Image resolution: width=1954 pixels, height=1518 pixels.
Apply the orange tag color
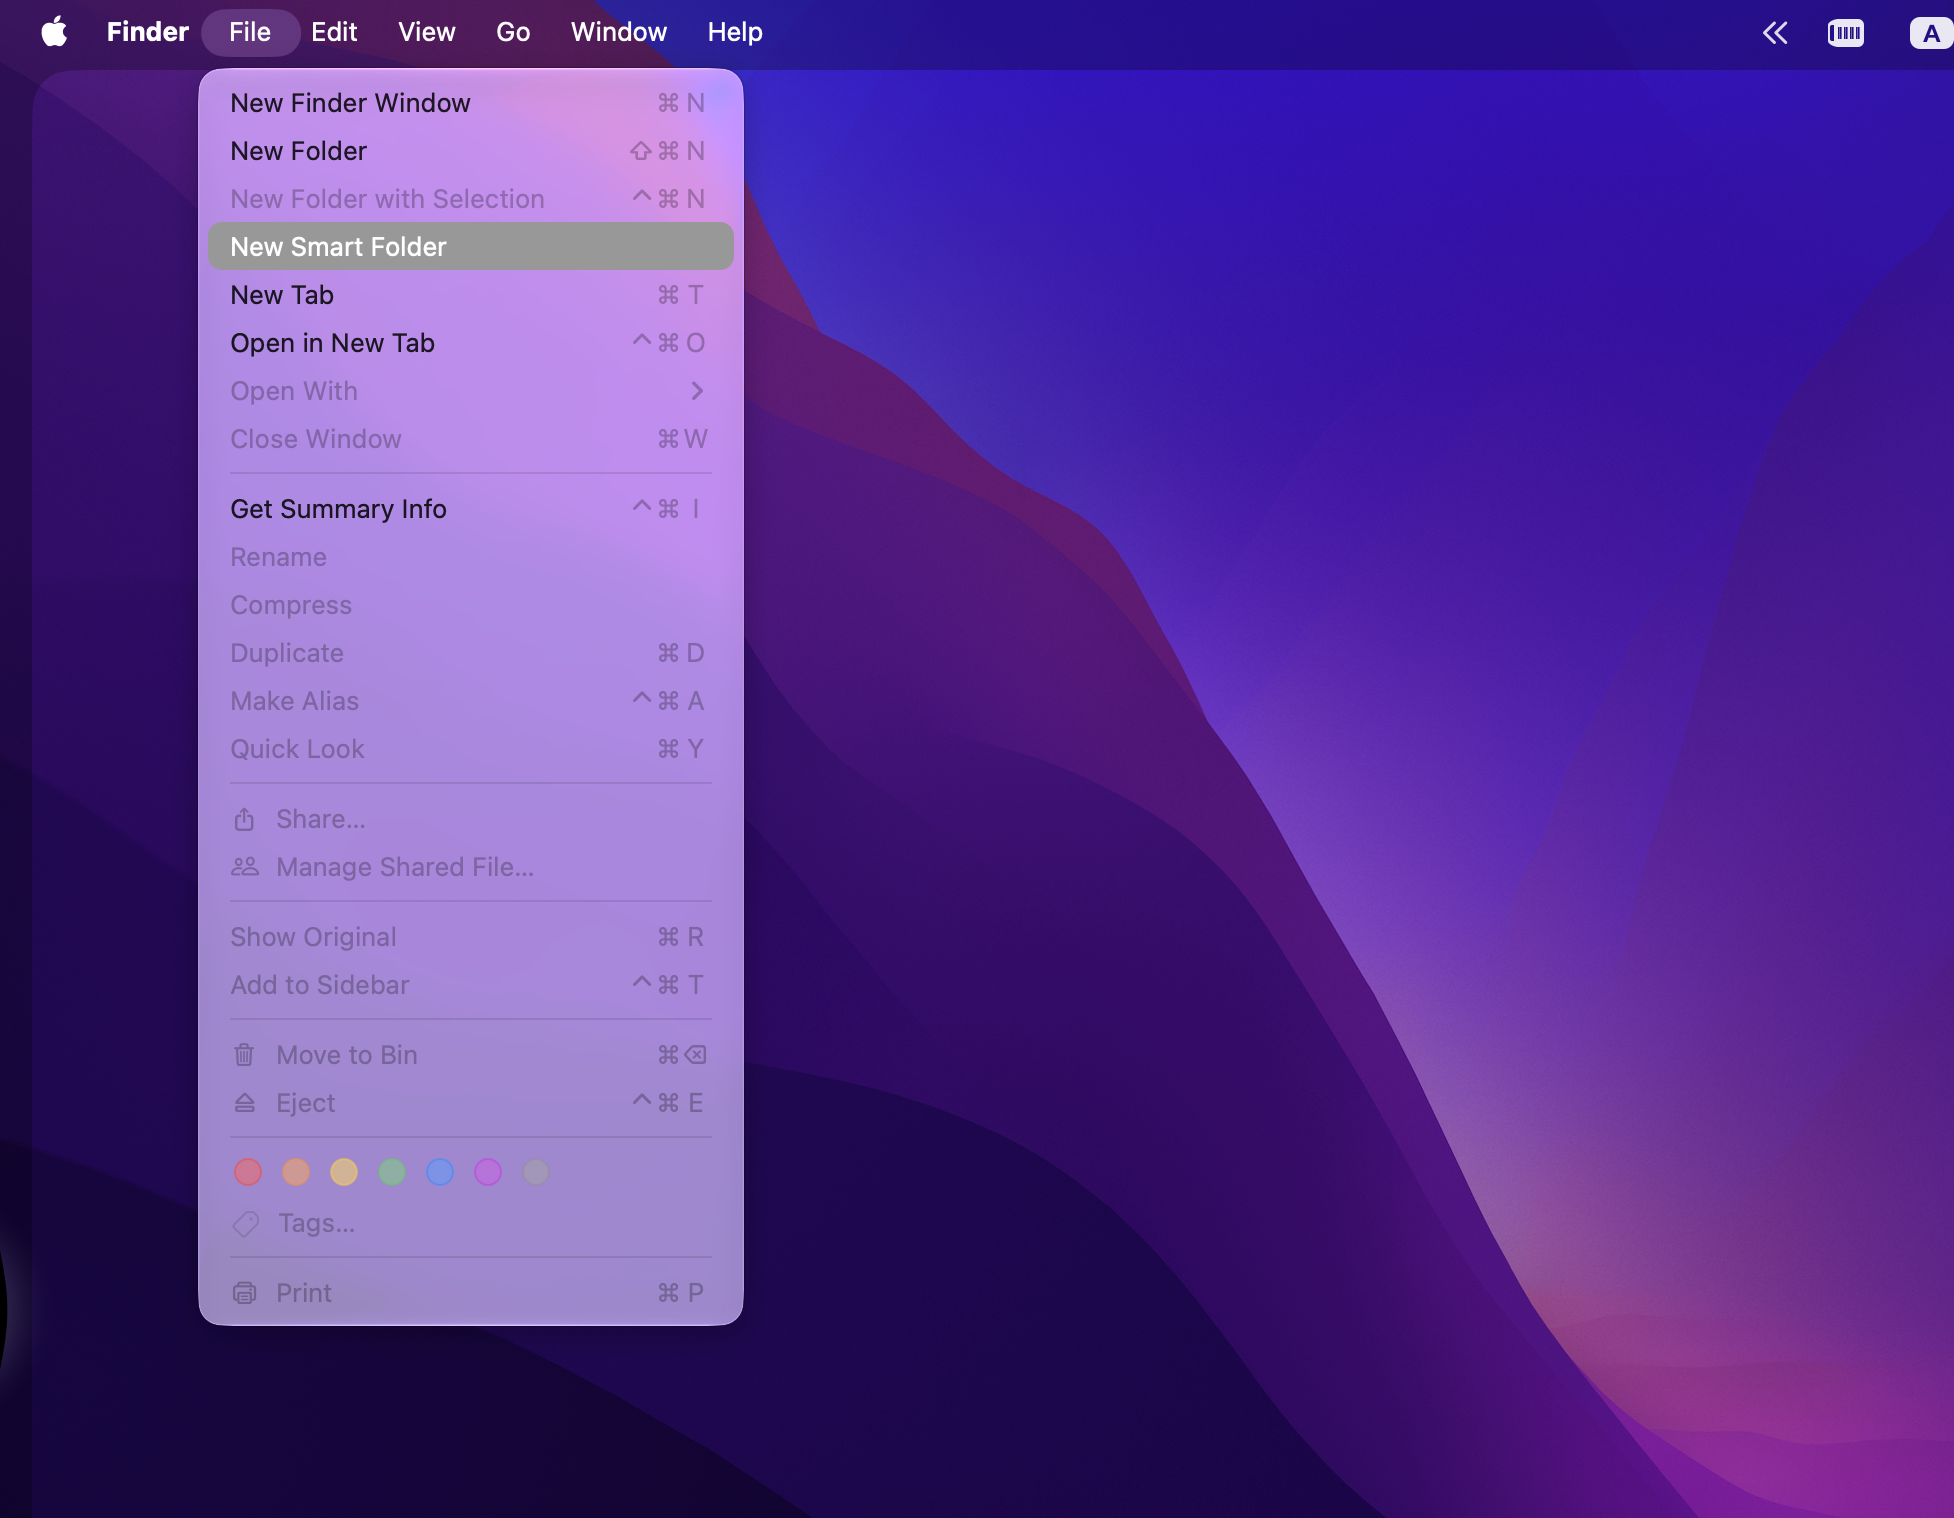coord(296,1172)
